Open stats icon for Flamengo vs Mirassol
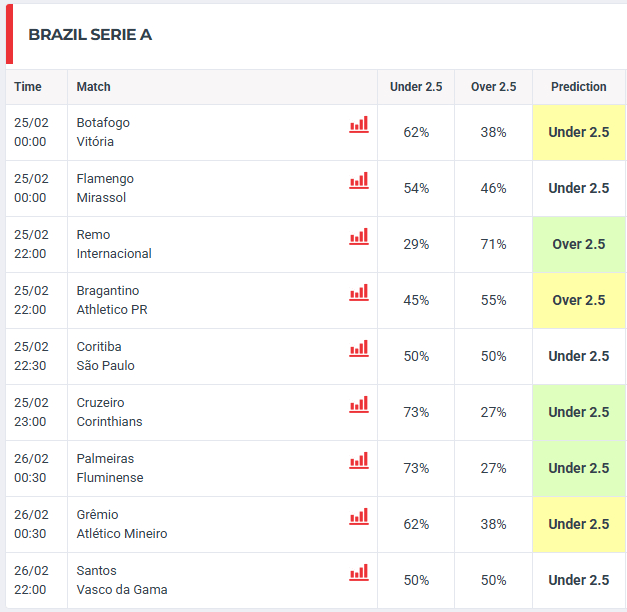The height and width of the screenshot is (612, 627). click(358, 181)
